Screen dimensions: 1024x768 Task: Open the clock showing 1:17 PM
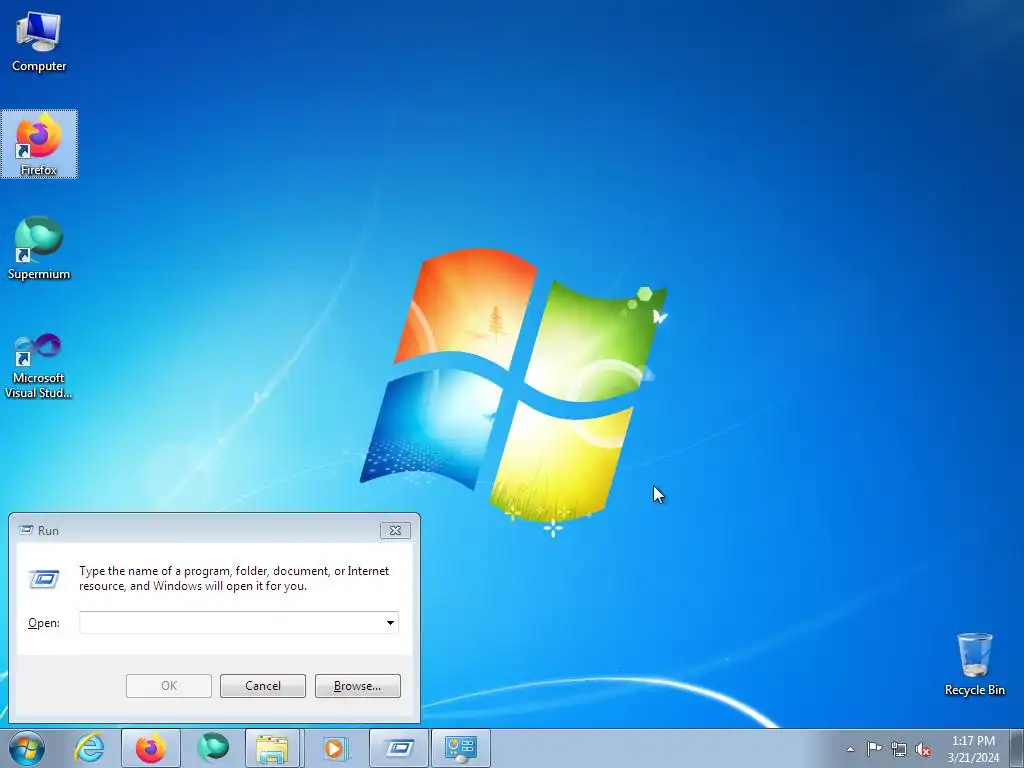[973, 748]
